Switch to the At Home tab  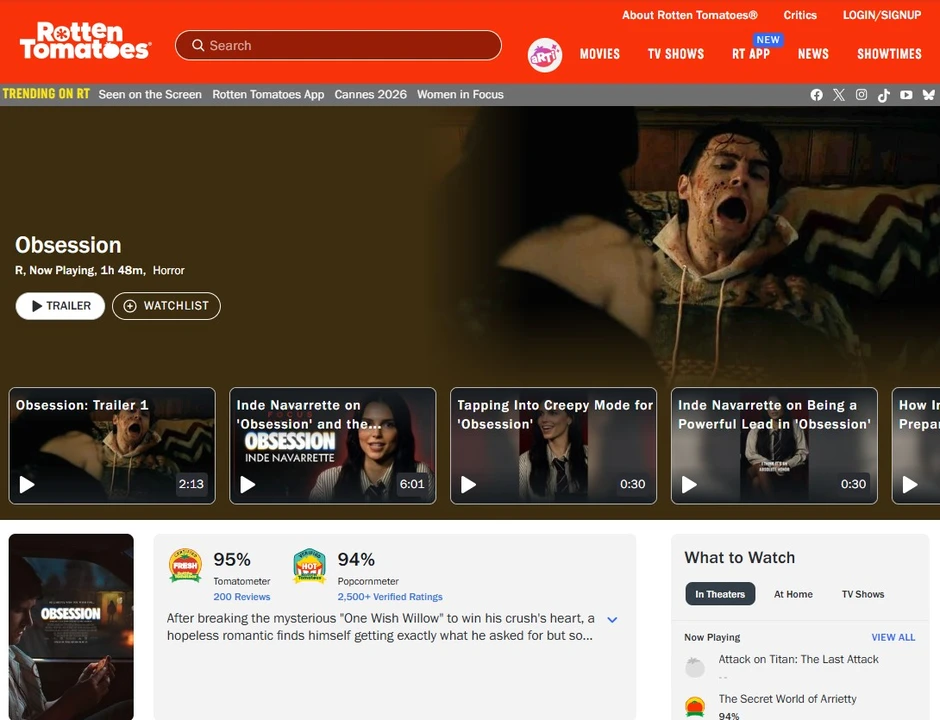(793, 594)
